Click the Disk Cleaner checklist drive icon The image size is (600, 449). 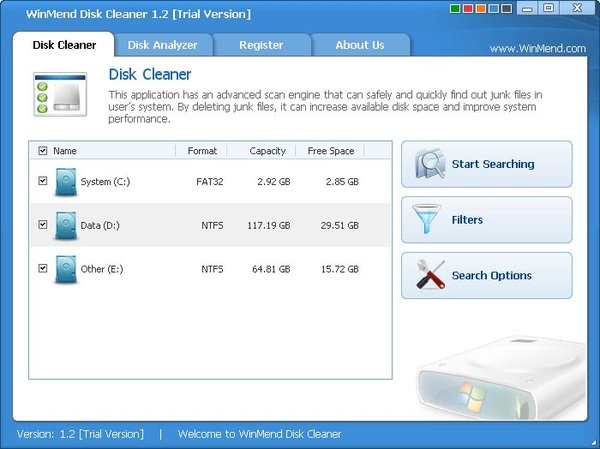tap(60, 94)
